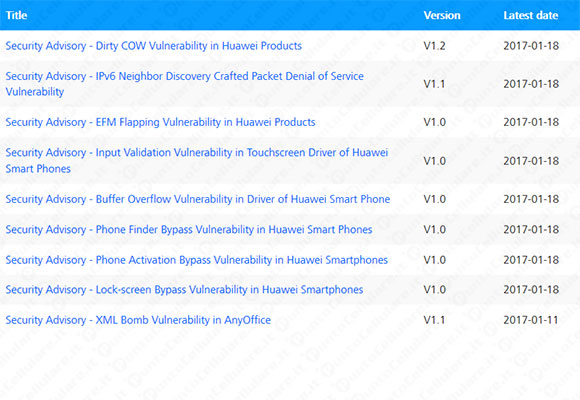Viewport: 580px width, 400px height.
Task: Select date 2017-01-18 in EFM Flapping row
Action: click(531, 122)
